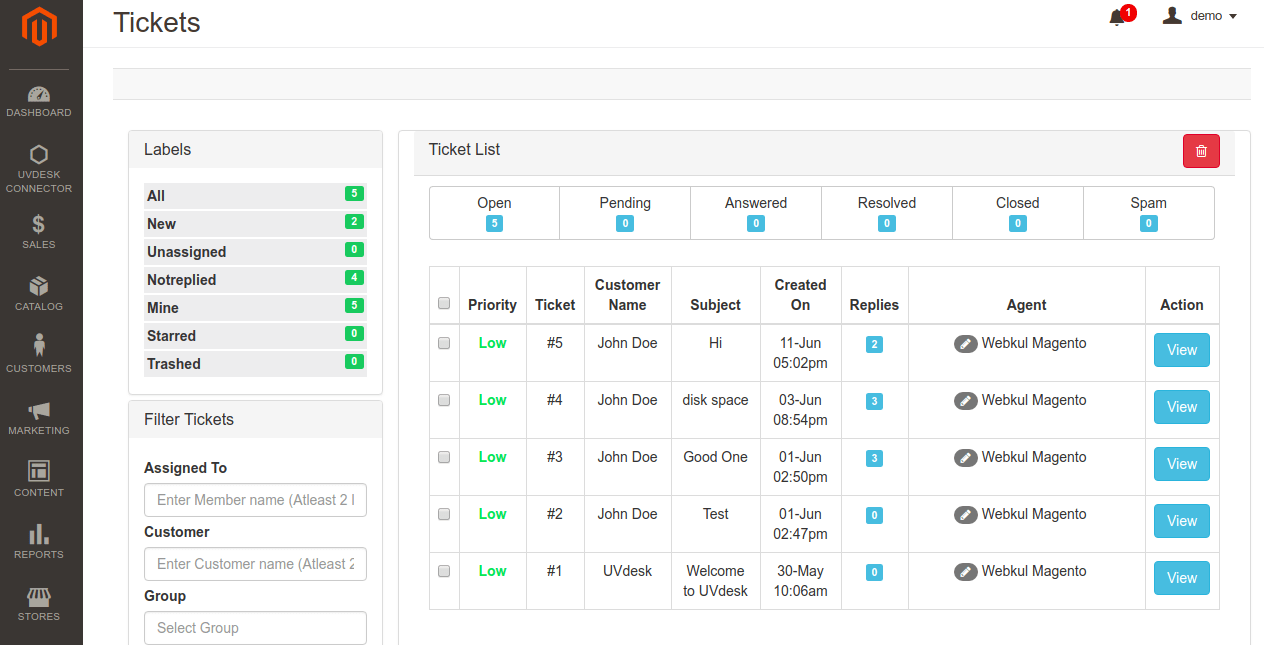1264x645 pixels.
Task: Click replies badge for ticket #5
Action: [874, 345]
